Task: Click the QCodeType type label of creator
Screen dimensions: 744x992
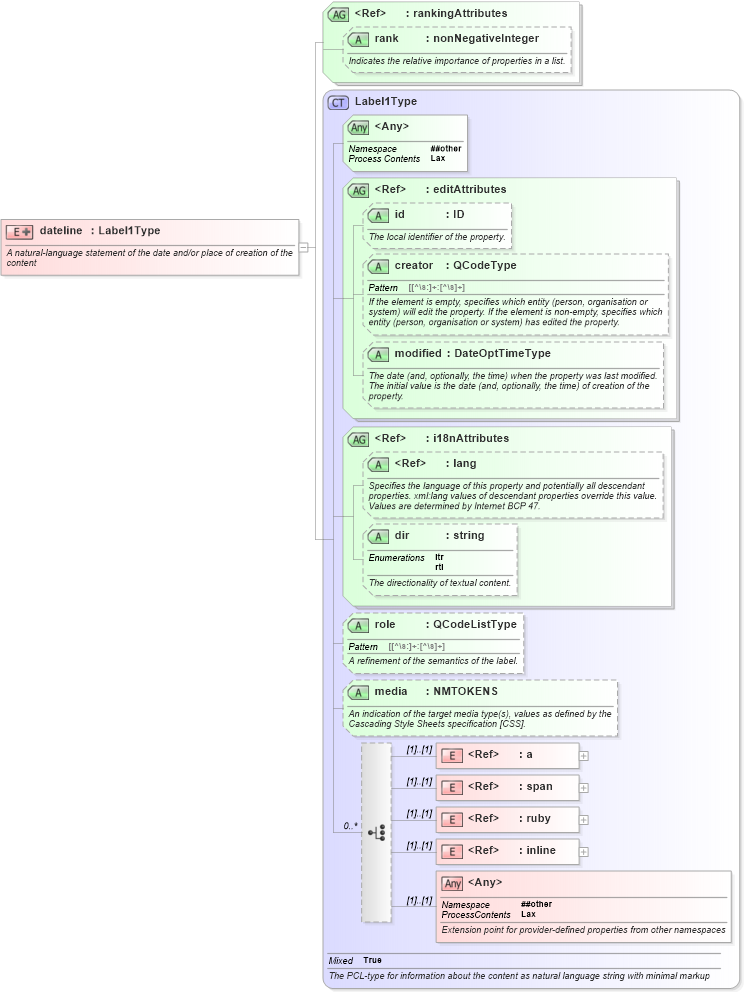Action: click(485, 266)
